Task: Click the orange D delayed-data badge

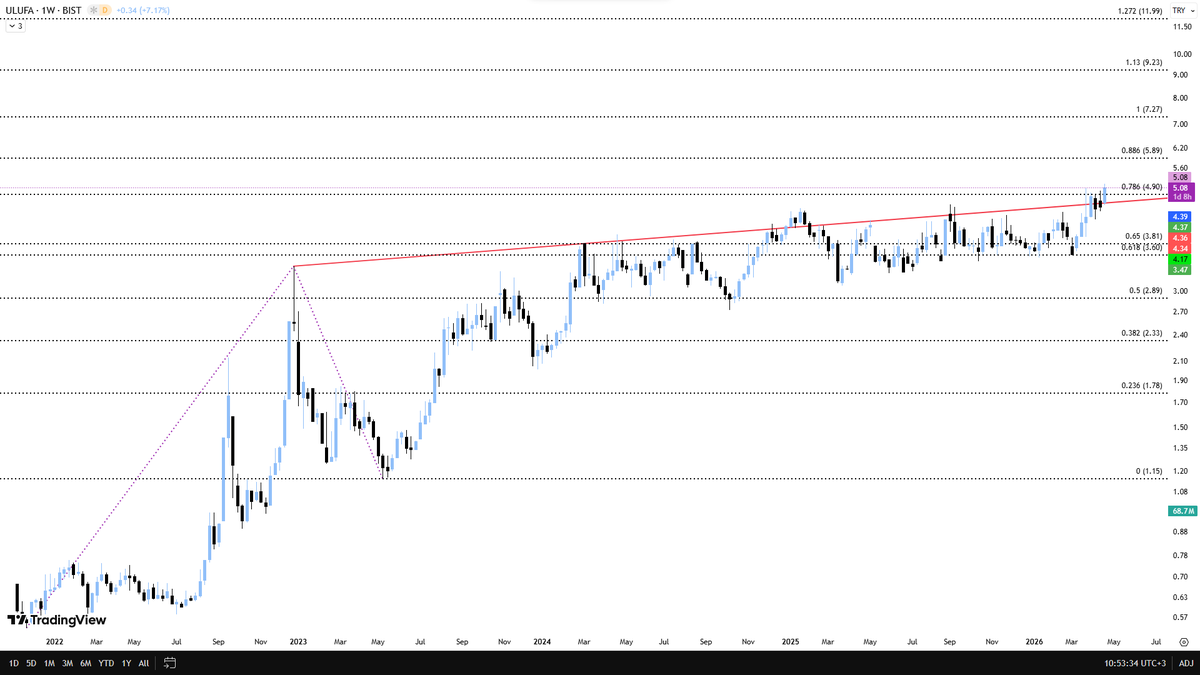Action: click(x=105, y=9)
